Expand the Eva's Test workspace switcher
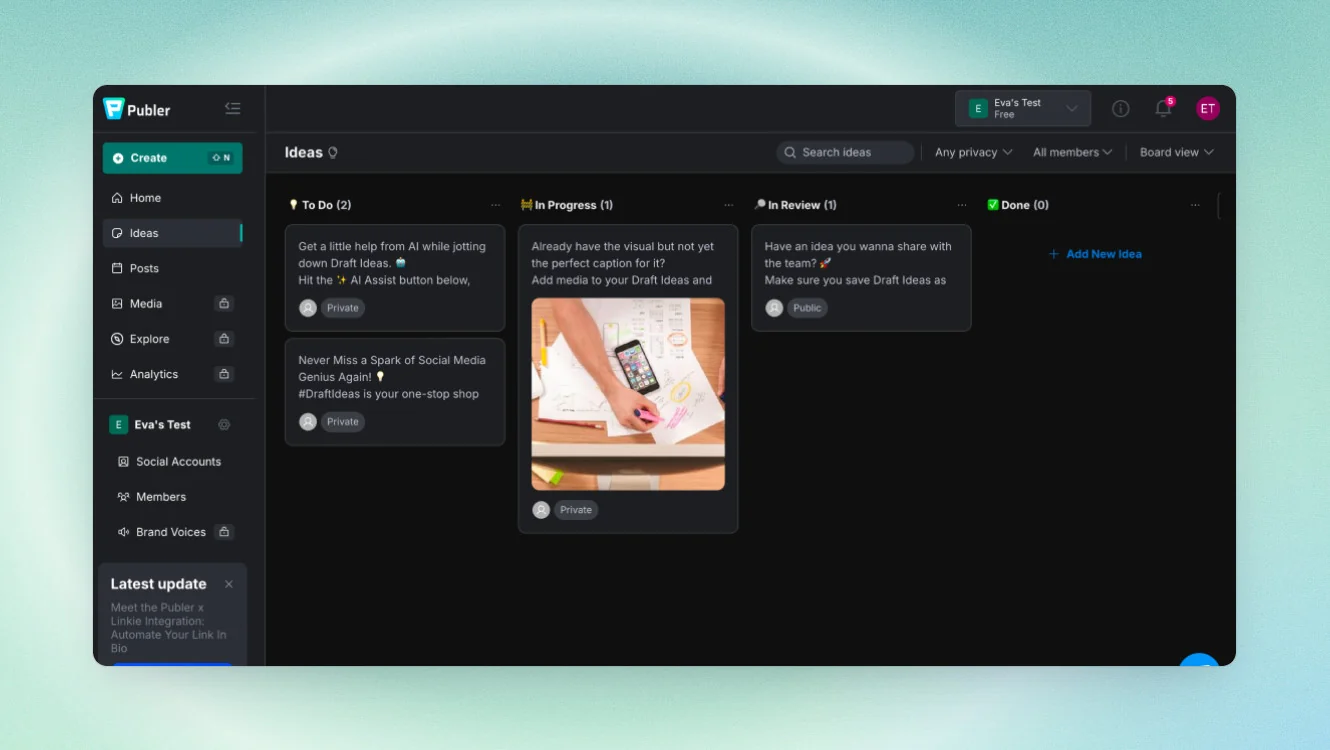This screenshot has height=750, width=1330. [1023, 109]
